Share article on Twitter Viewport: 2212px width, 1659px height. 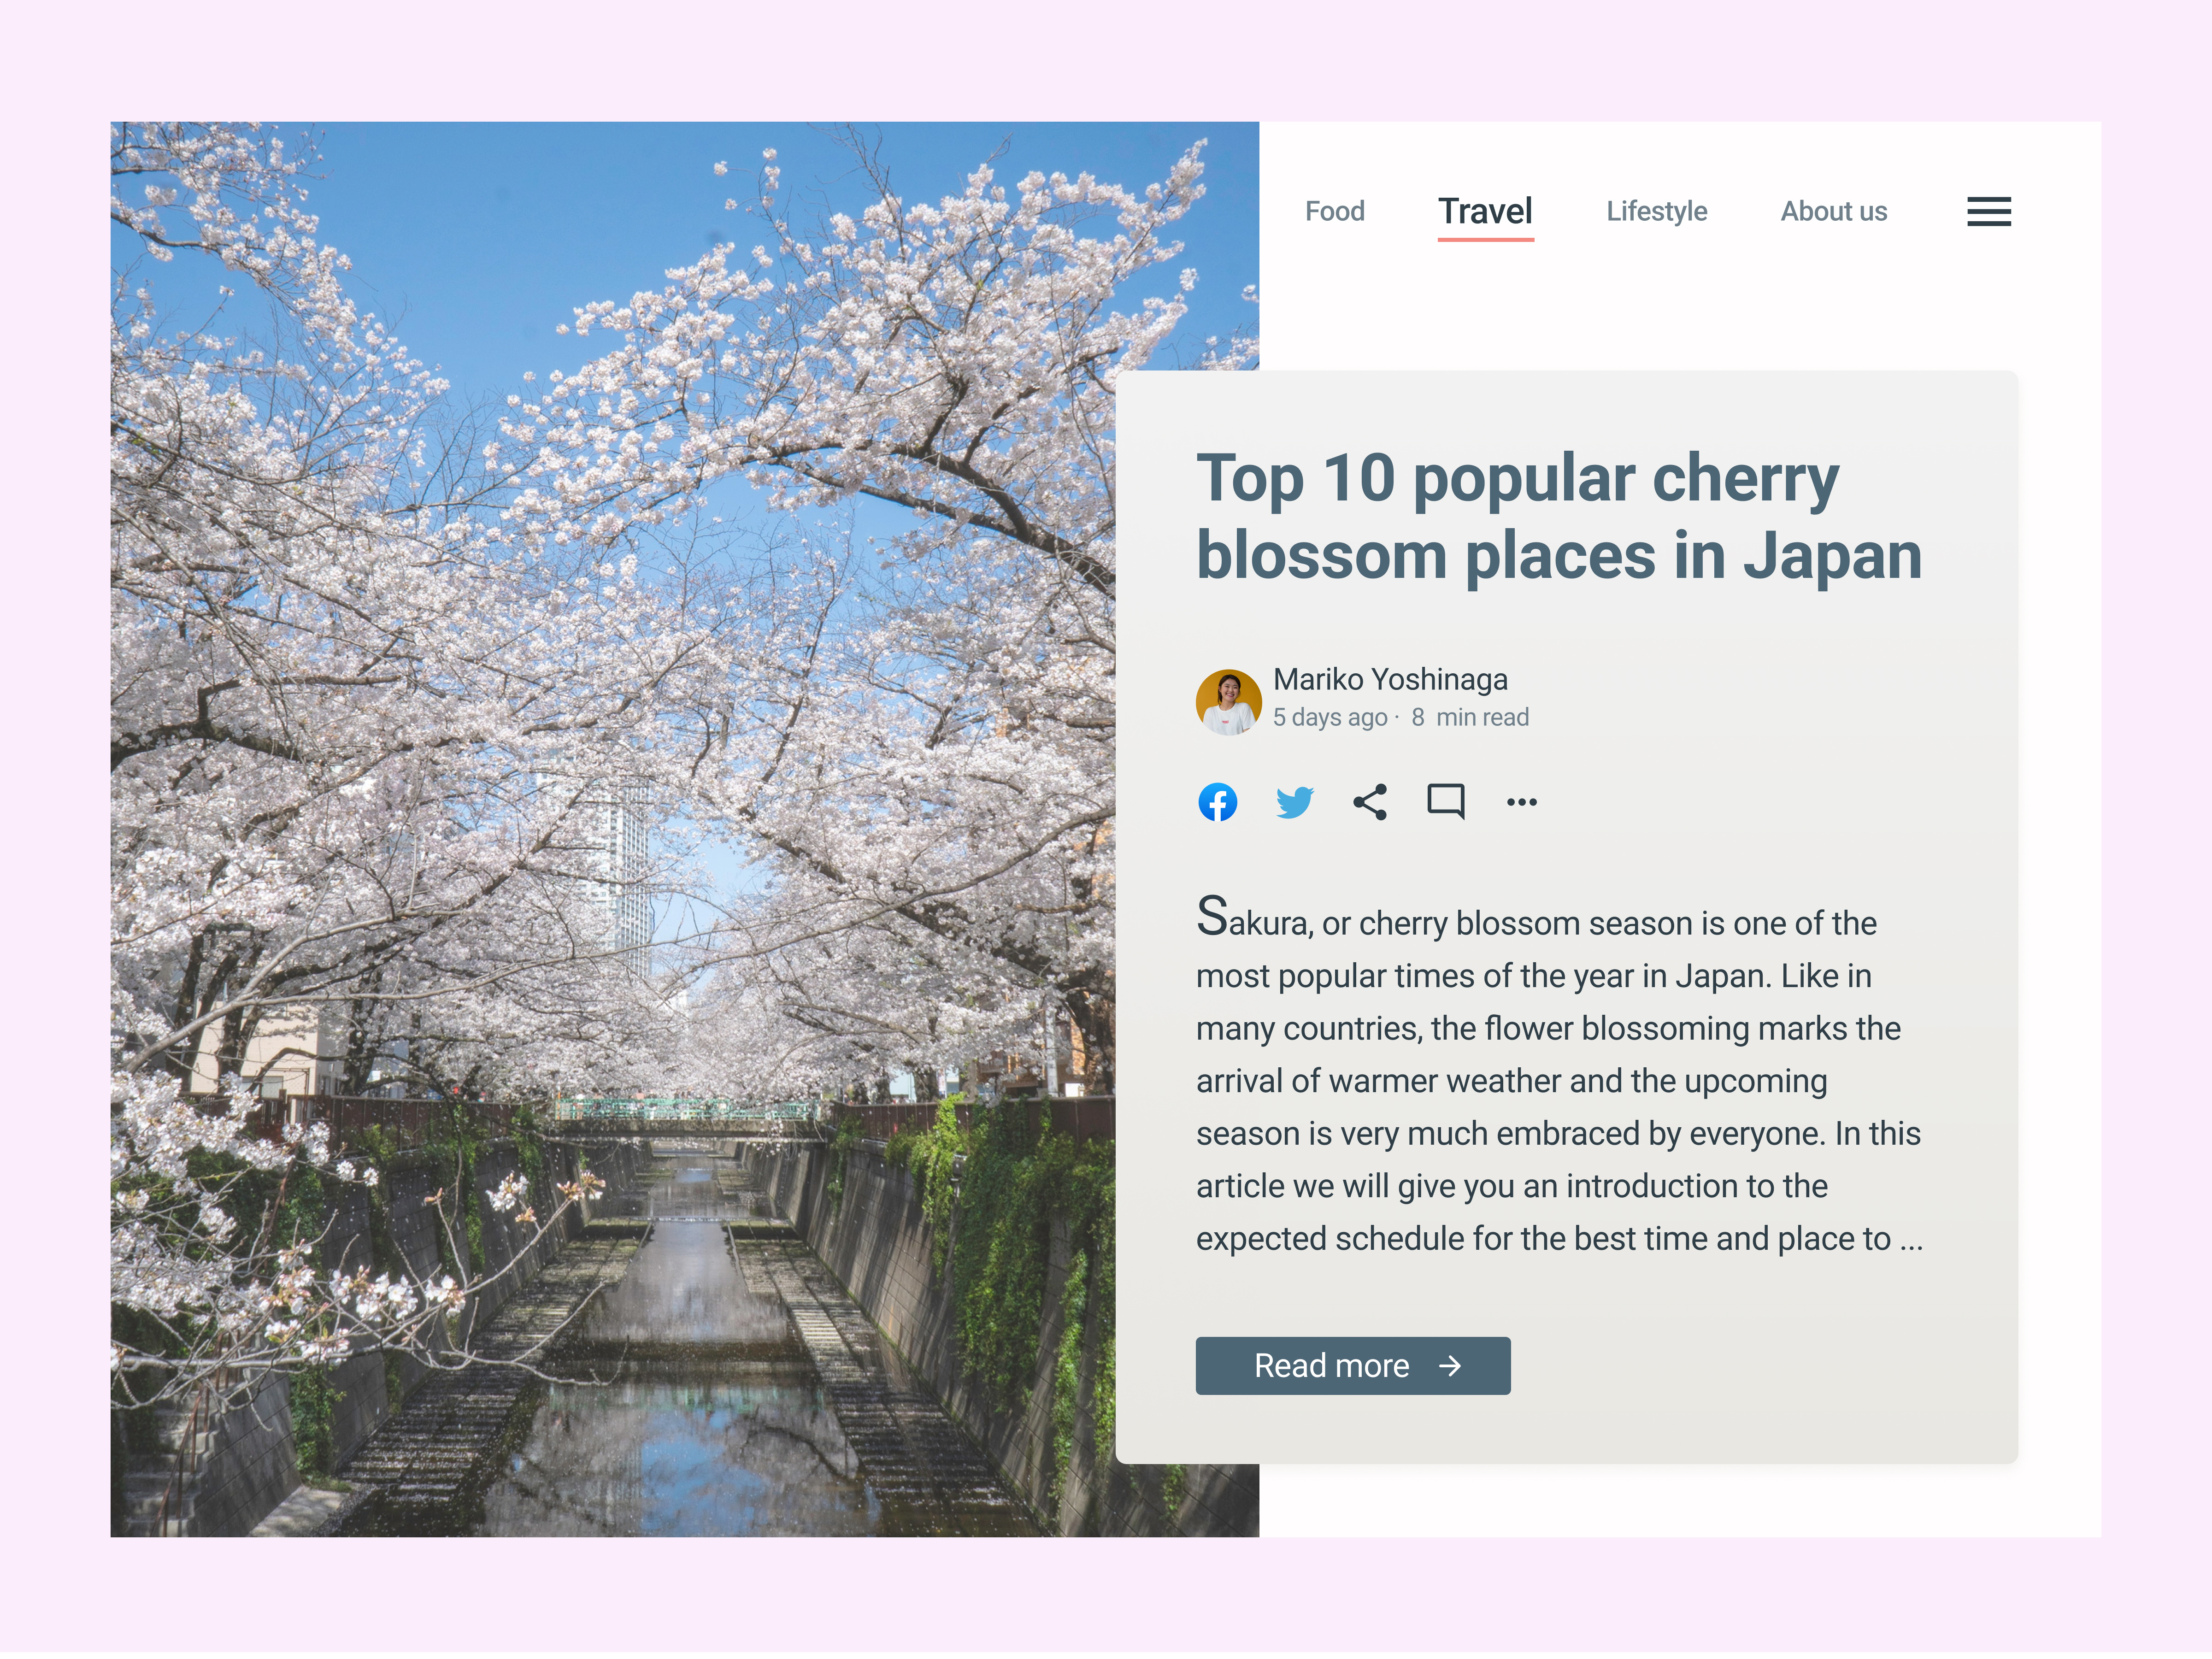tap(1294, 802)
